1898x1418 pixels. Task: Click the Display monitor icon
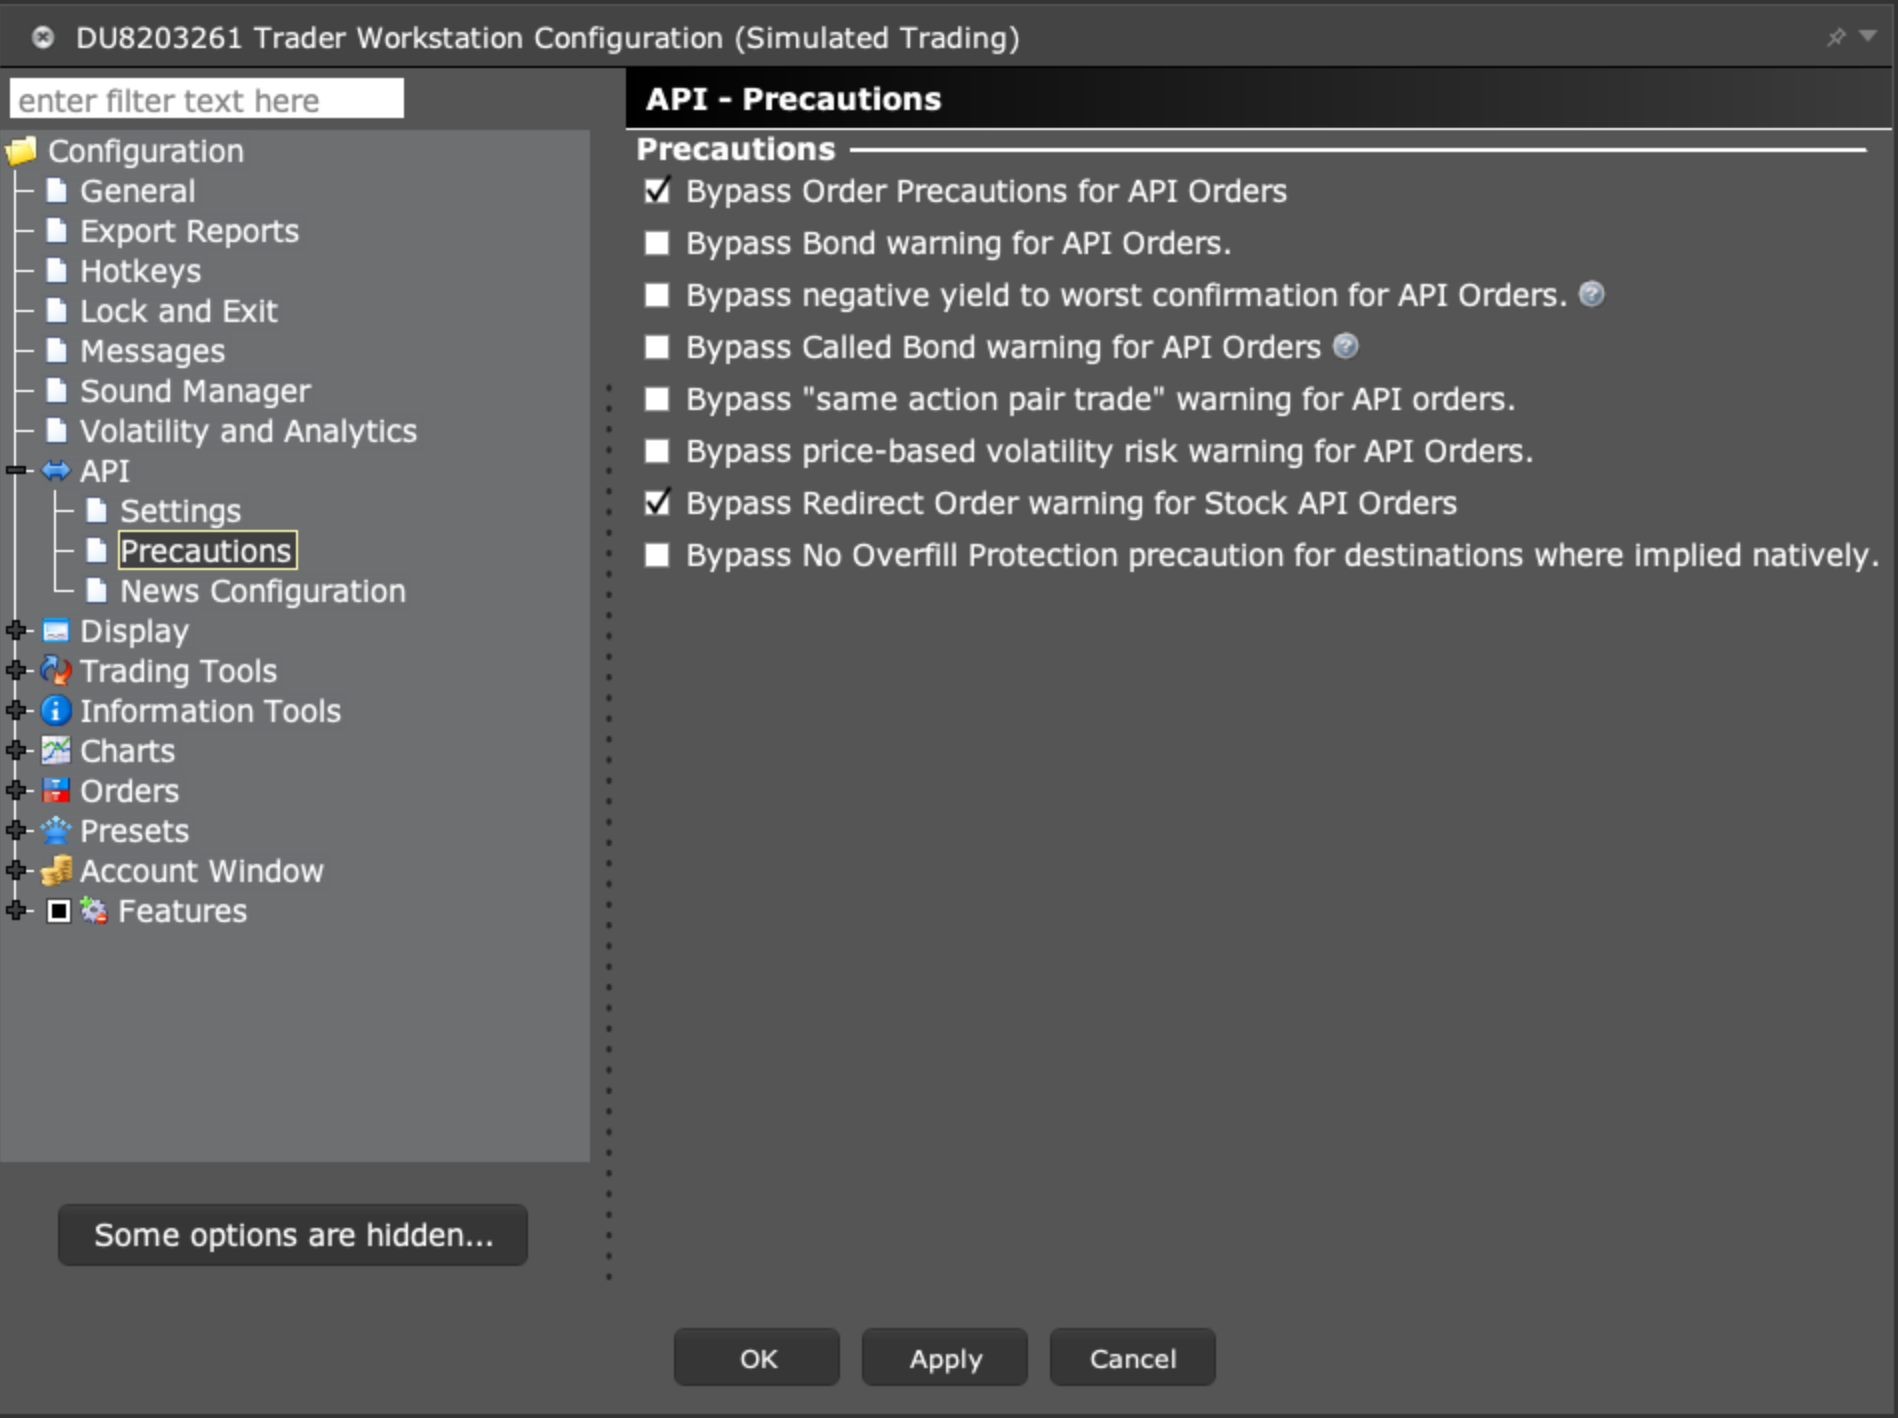click(x=56, y=630)
